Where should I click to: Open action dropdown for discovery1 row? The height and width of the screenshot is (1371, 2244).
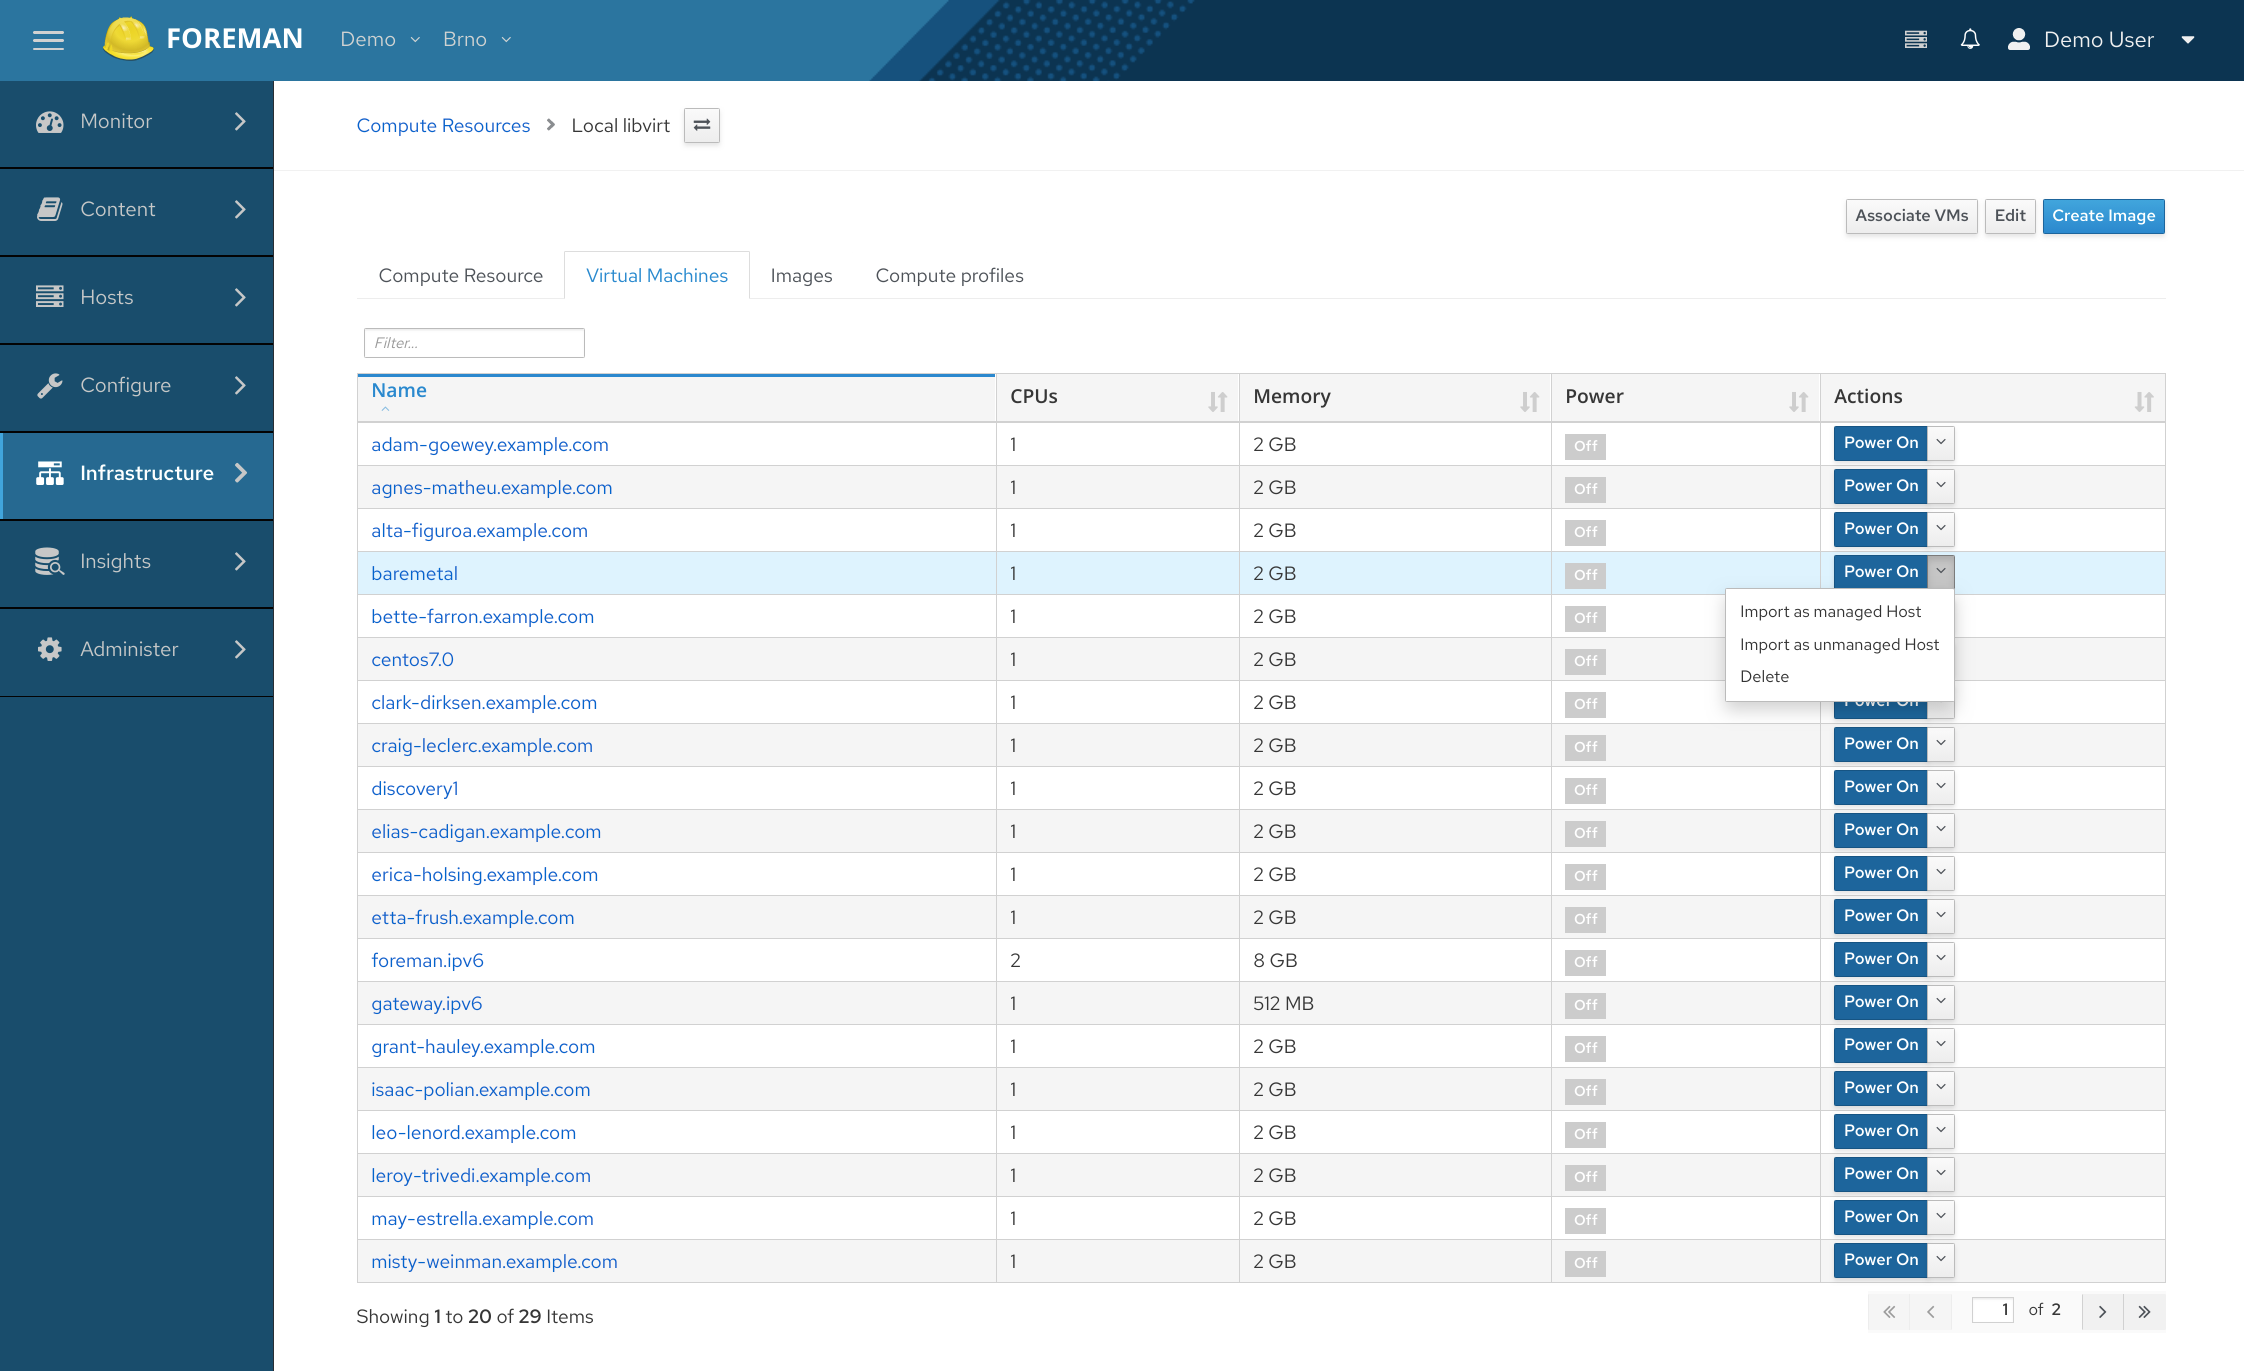(x=1940, y=787)
